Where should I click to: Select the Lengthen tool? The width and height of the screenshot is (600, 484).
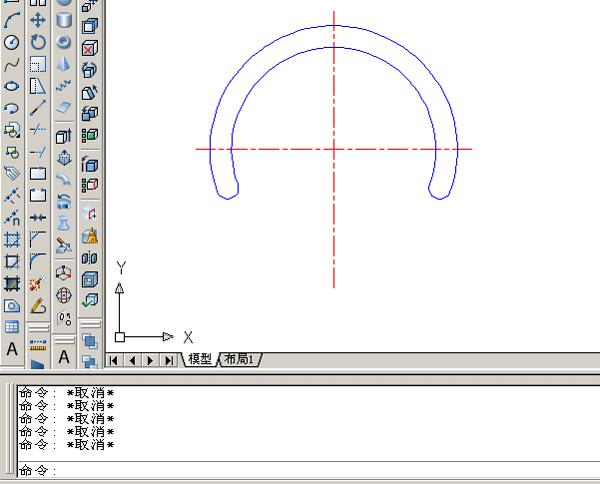pos(38,108)
